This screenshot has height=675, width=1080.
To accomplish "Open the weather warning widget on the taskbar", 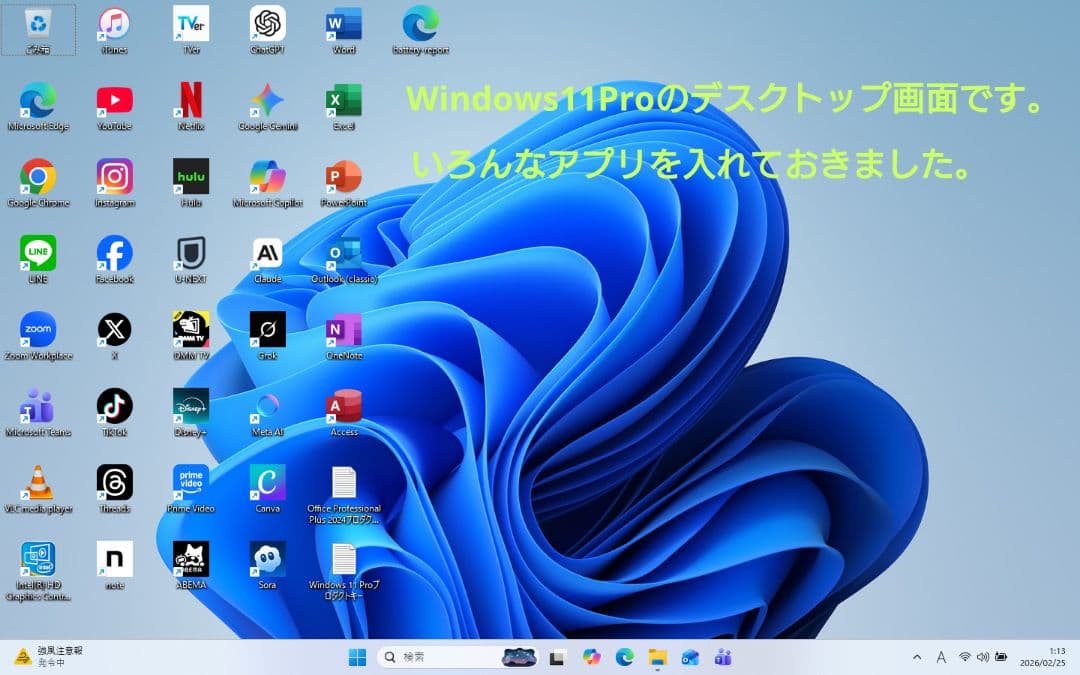I will 48,656.
